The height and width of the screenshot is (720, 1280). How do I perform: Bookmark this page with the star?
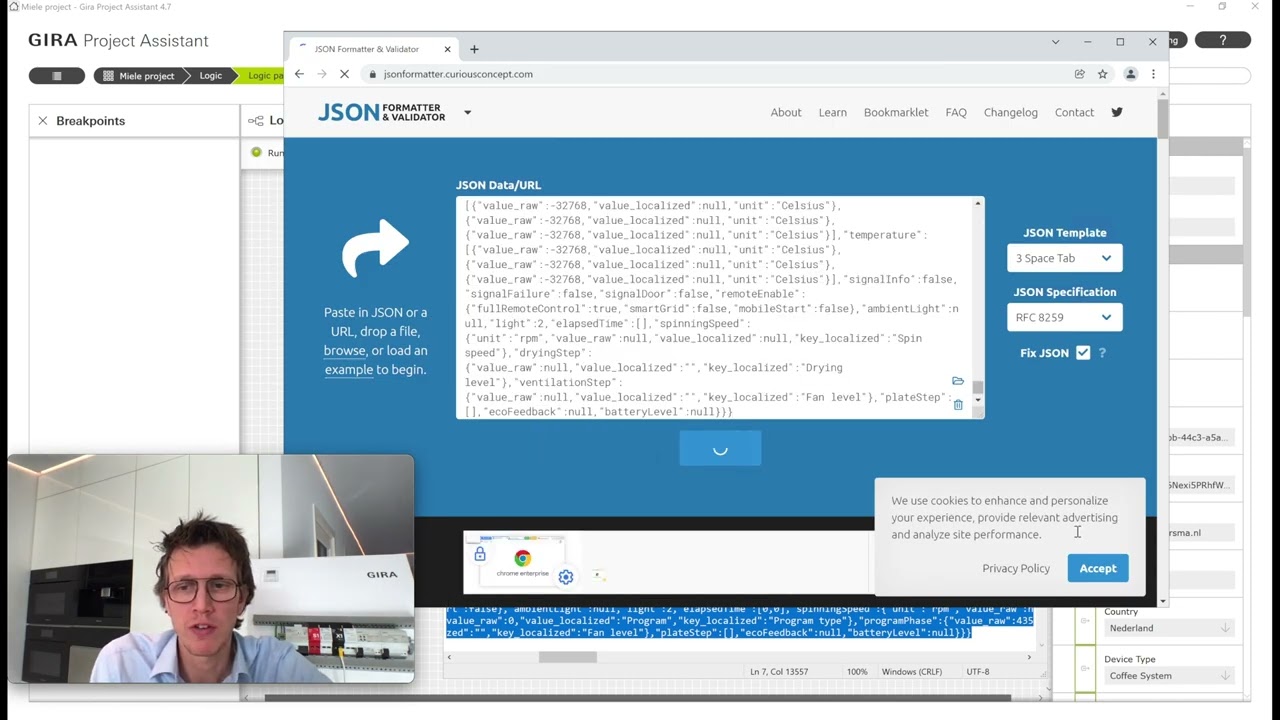1103,74
